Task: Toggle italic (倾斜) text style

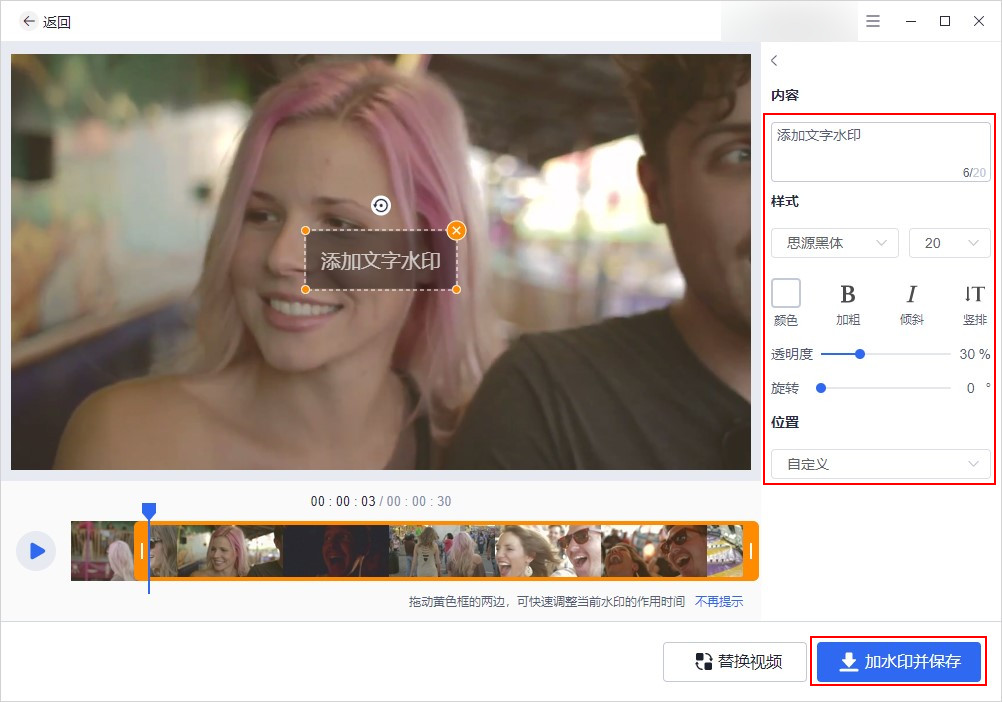Action: (x=911, y=304)
